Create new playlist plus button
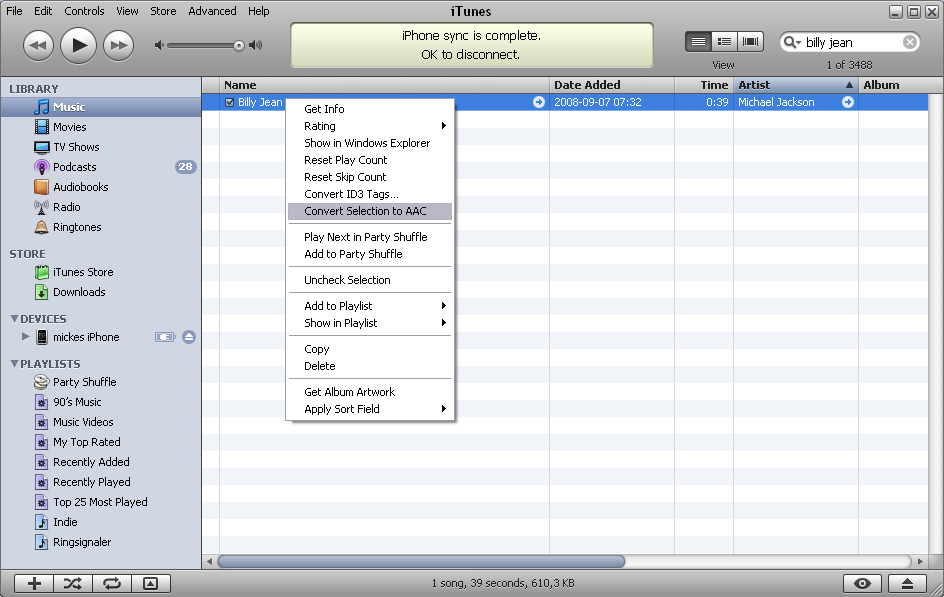Screen dimensions: 944x597 tap(34, 583)
